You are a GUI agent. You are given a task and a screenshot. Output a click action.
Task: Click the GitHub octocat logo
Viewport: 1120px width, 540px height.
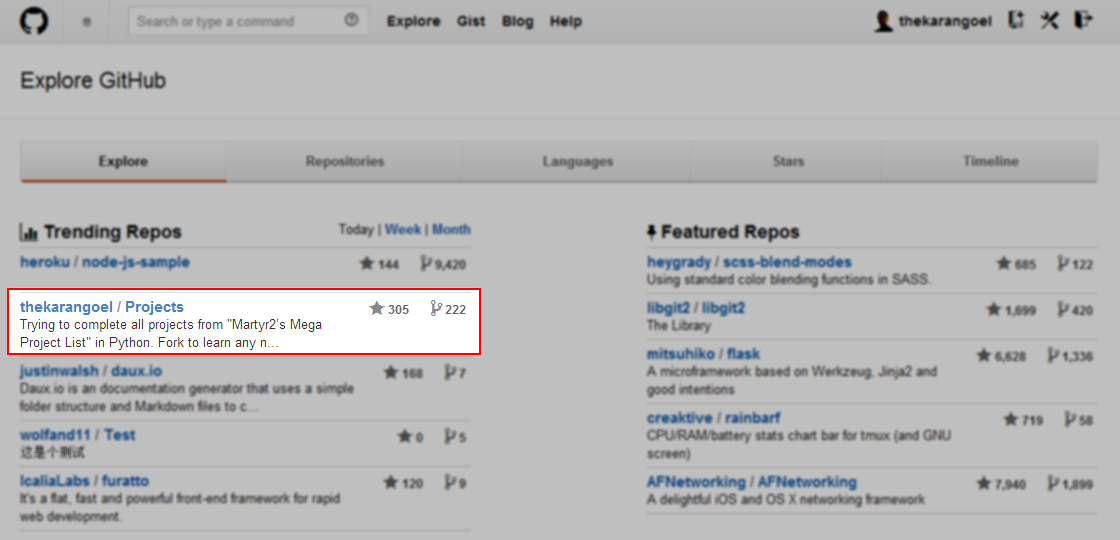pyautogui.click(x=34, y=21)
